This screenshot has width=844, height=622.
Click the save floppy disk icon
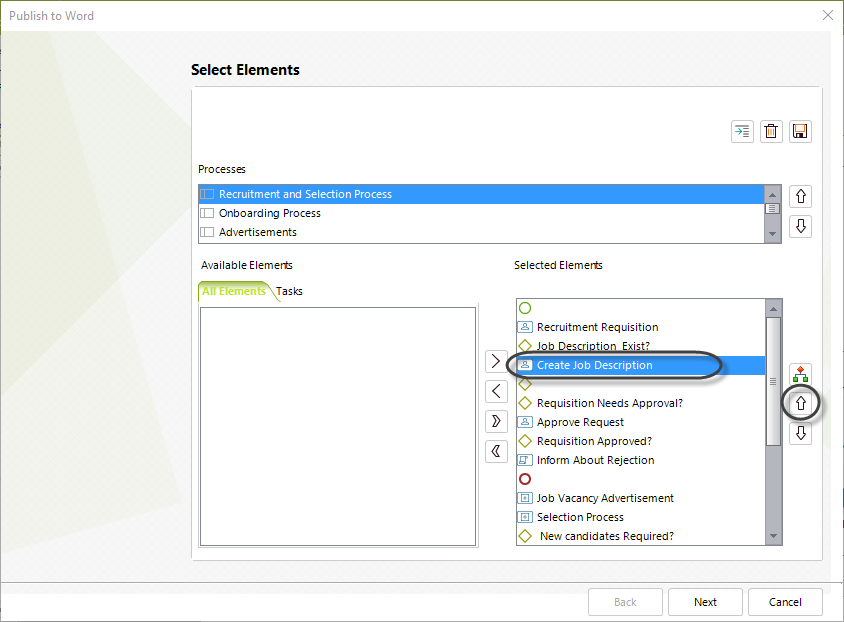pos(800,131)
